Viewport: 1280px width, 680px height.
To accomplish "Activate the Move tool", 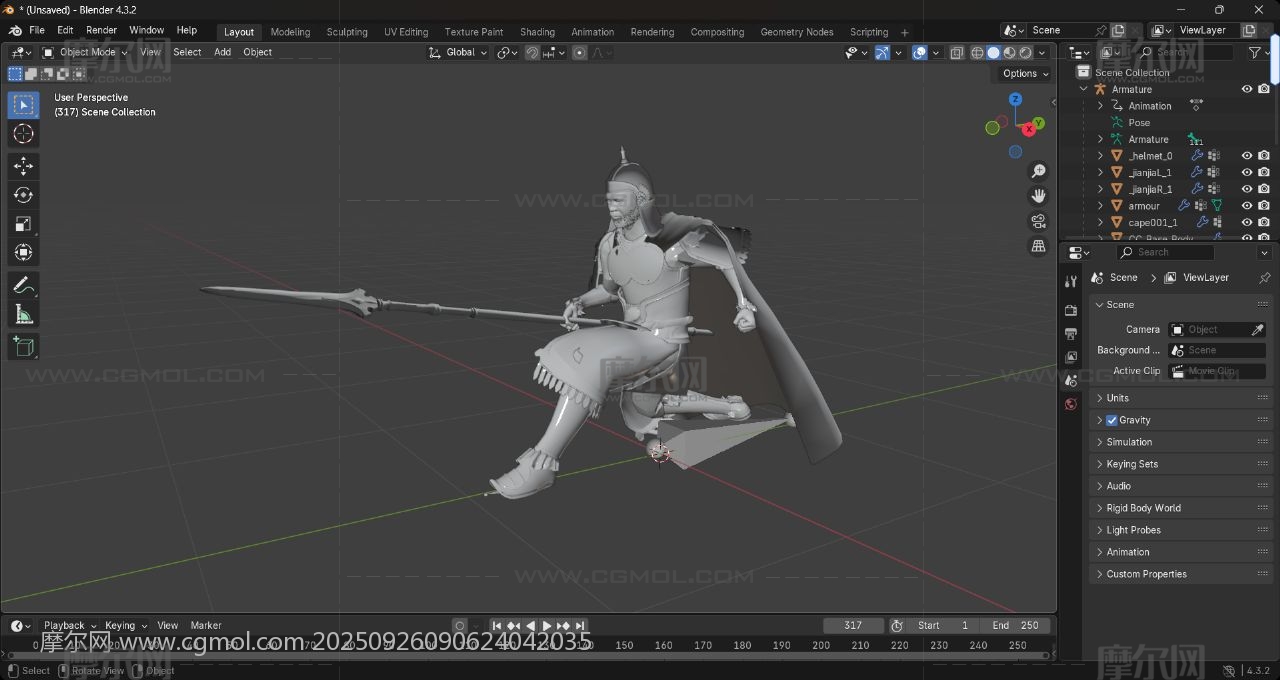I will (x=23, y=166).
